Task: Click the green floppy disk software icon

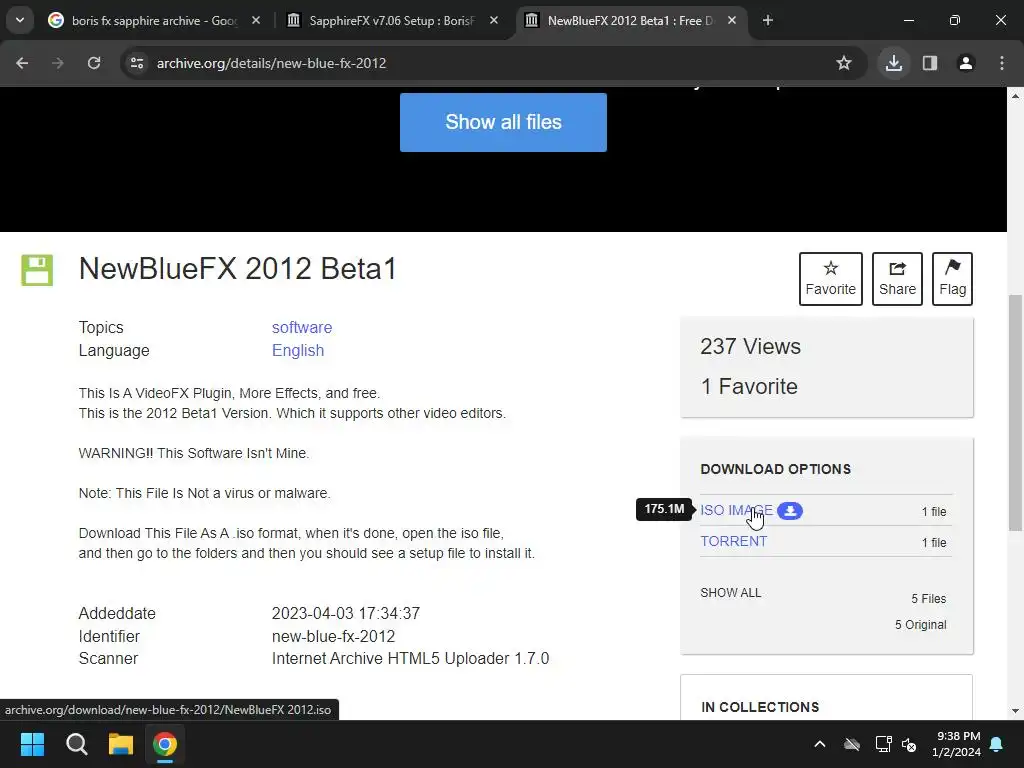Action: point(37,270)
